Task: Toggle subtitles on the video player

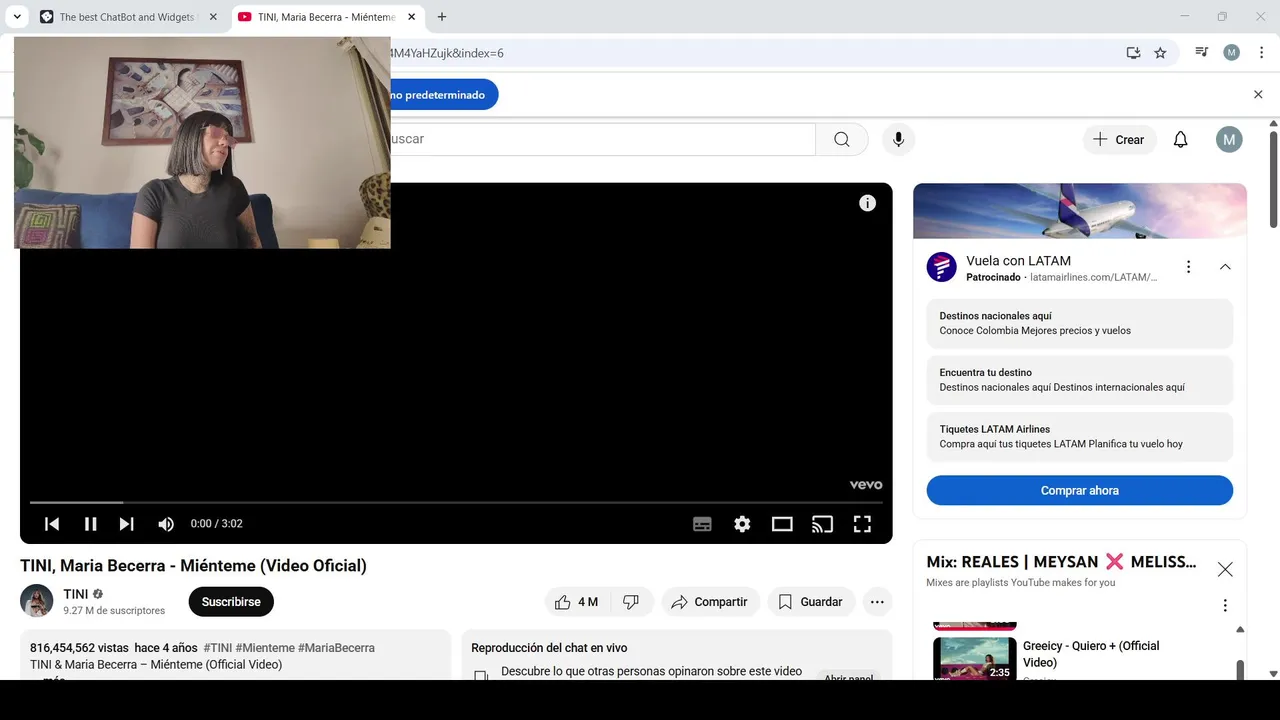Action: pos(702,524)
